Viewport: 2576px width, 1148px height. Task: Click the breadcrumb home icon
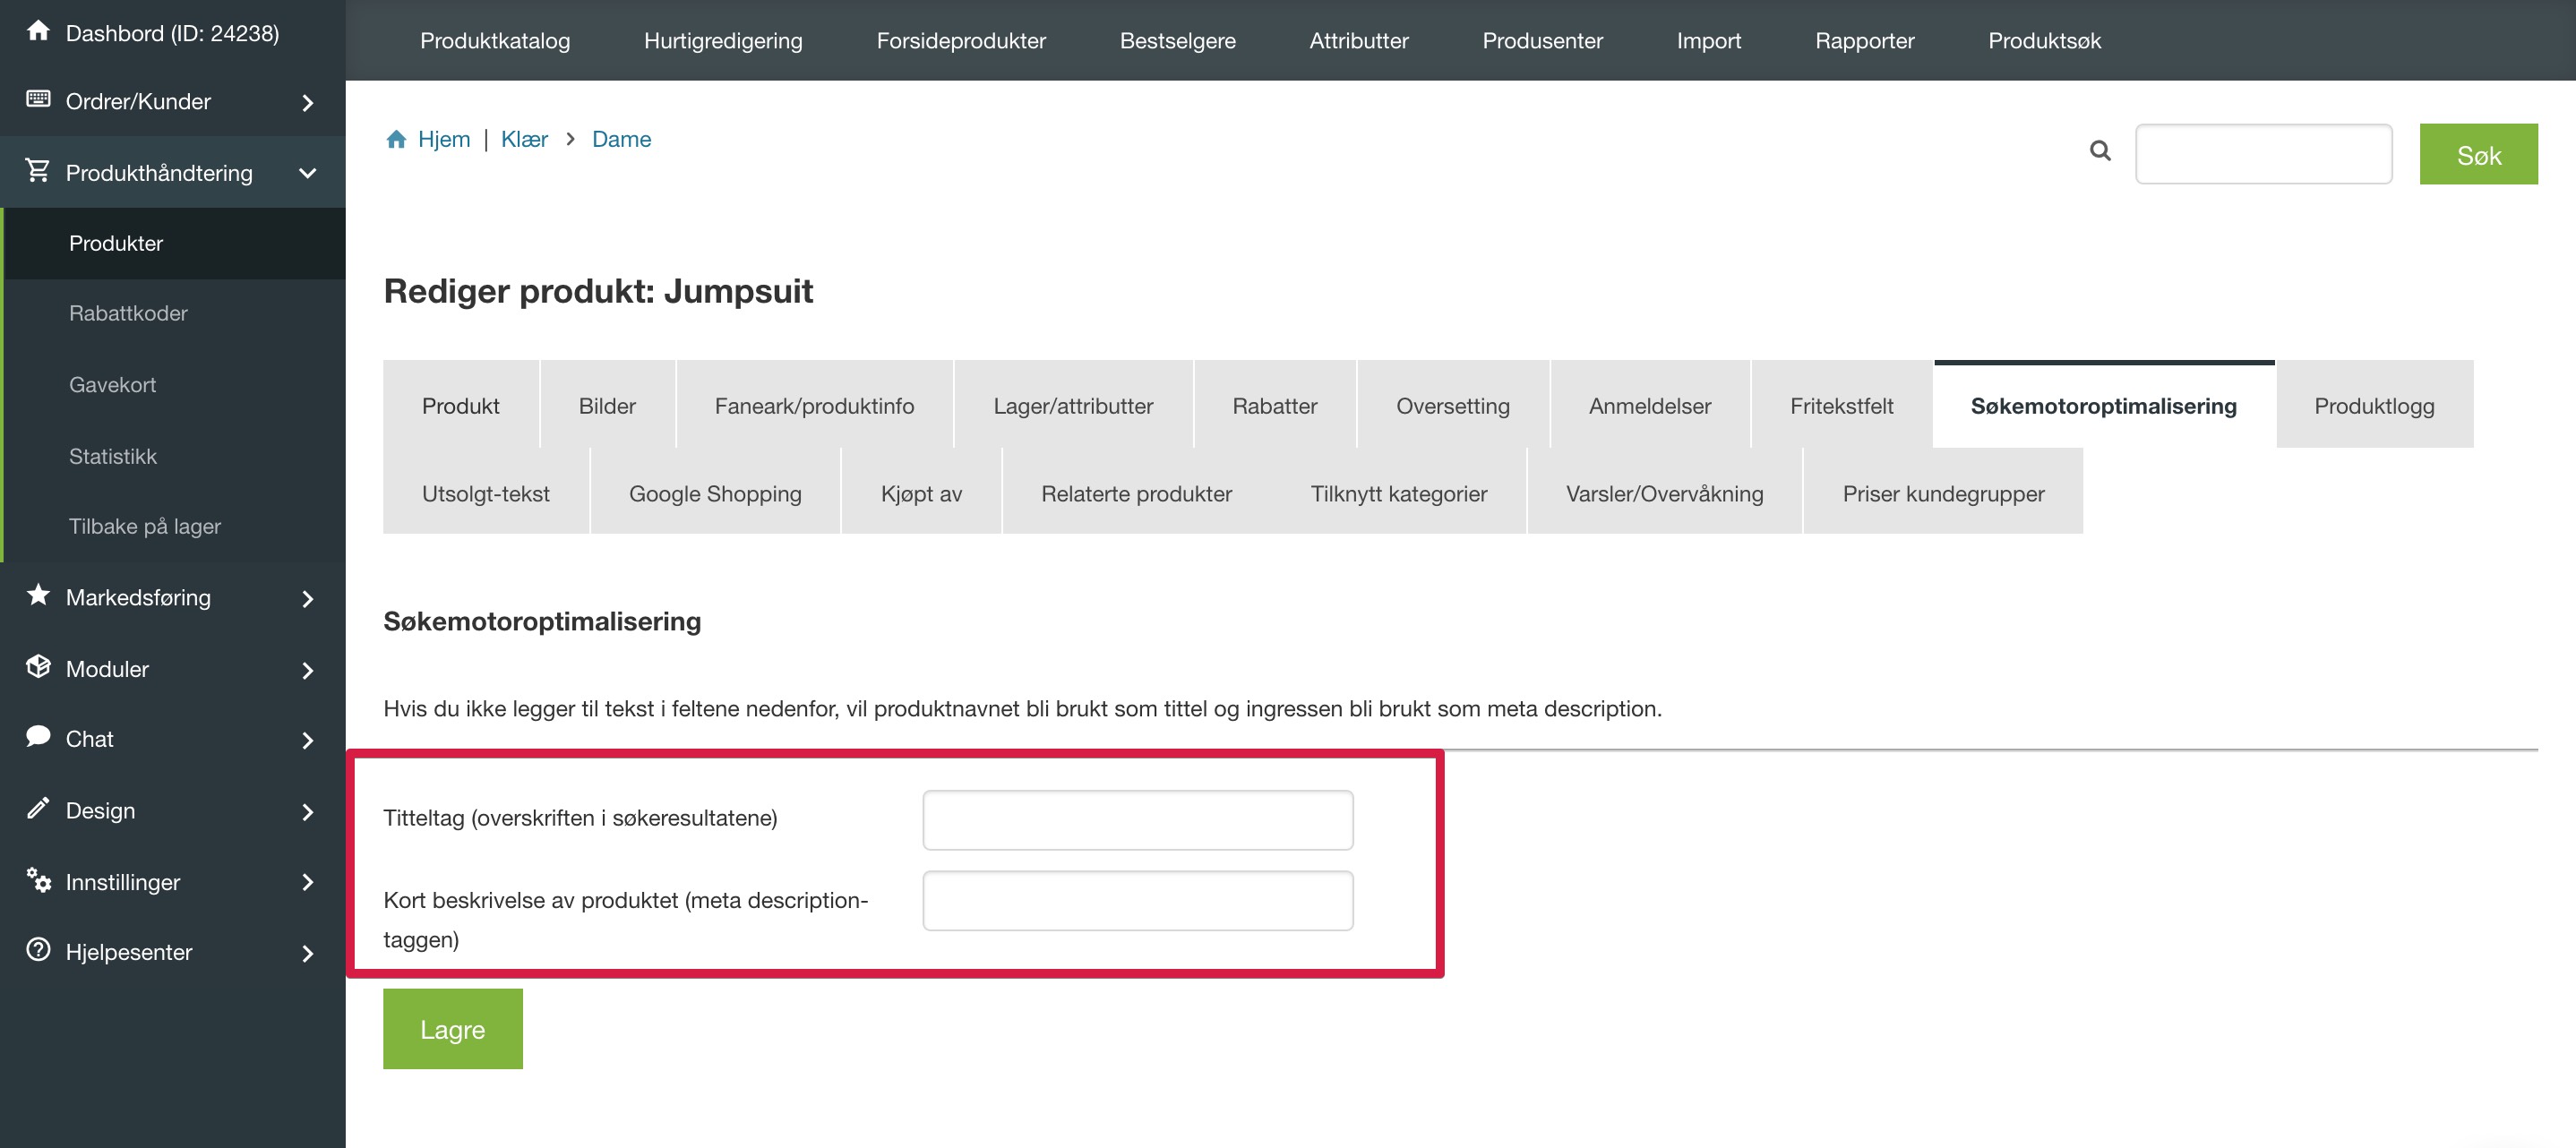pyautogui.click(x=396, y=139)
